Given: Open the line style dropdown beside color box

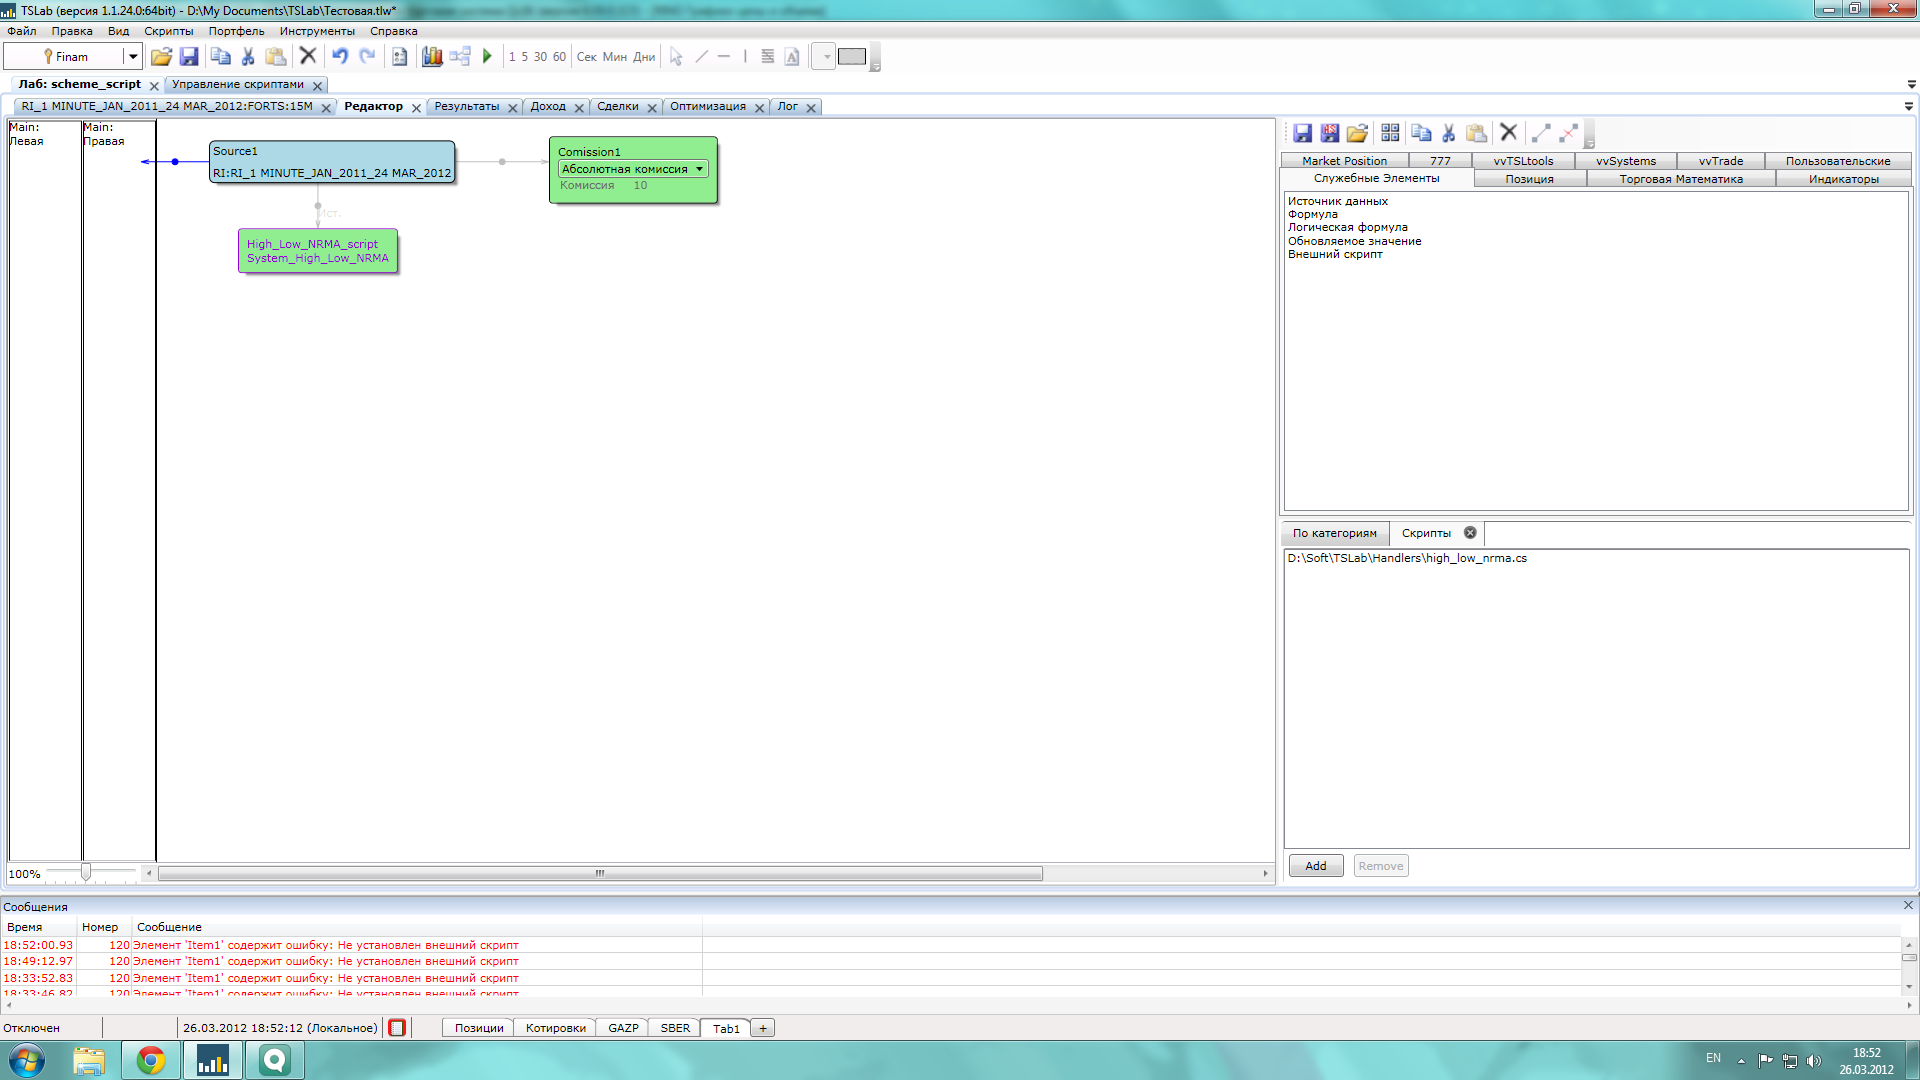Looking at the screenshot, I should [826, 57].
